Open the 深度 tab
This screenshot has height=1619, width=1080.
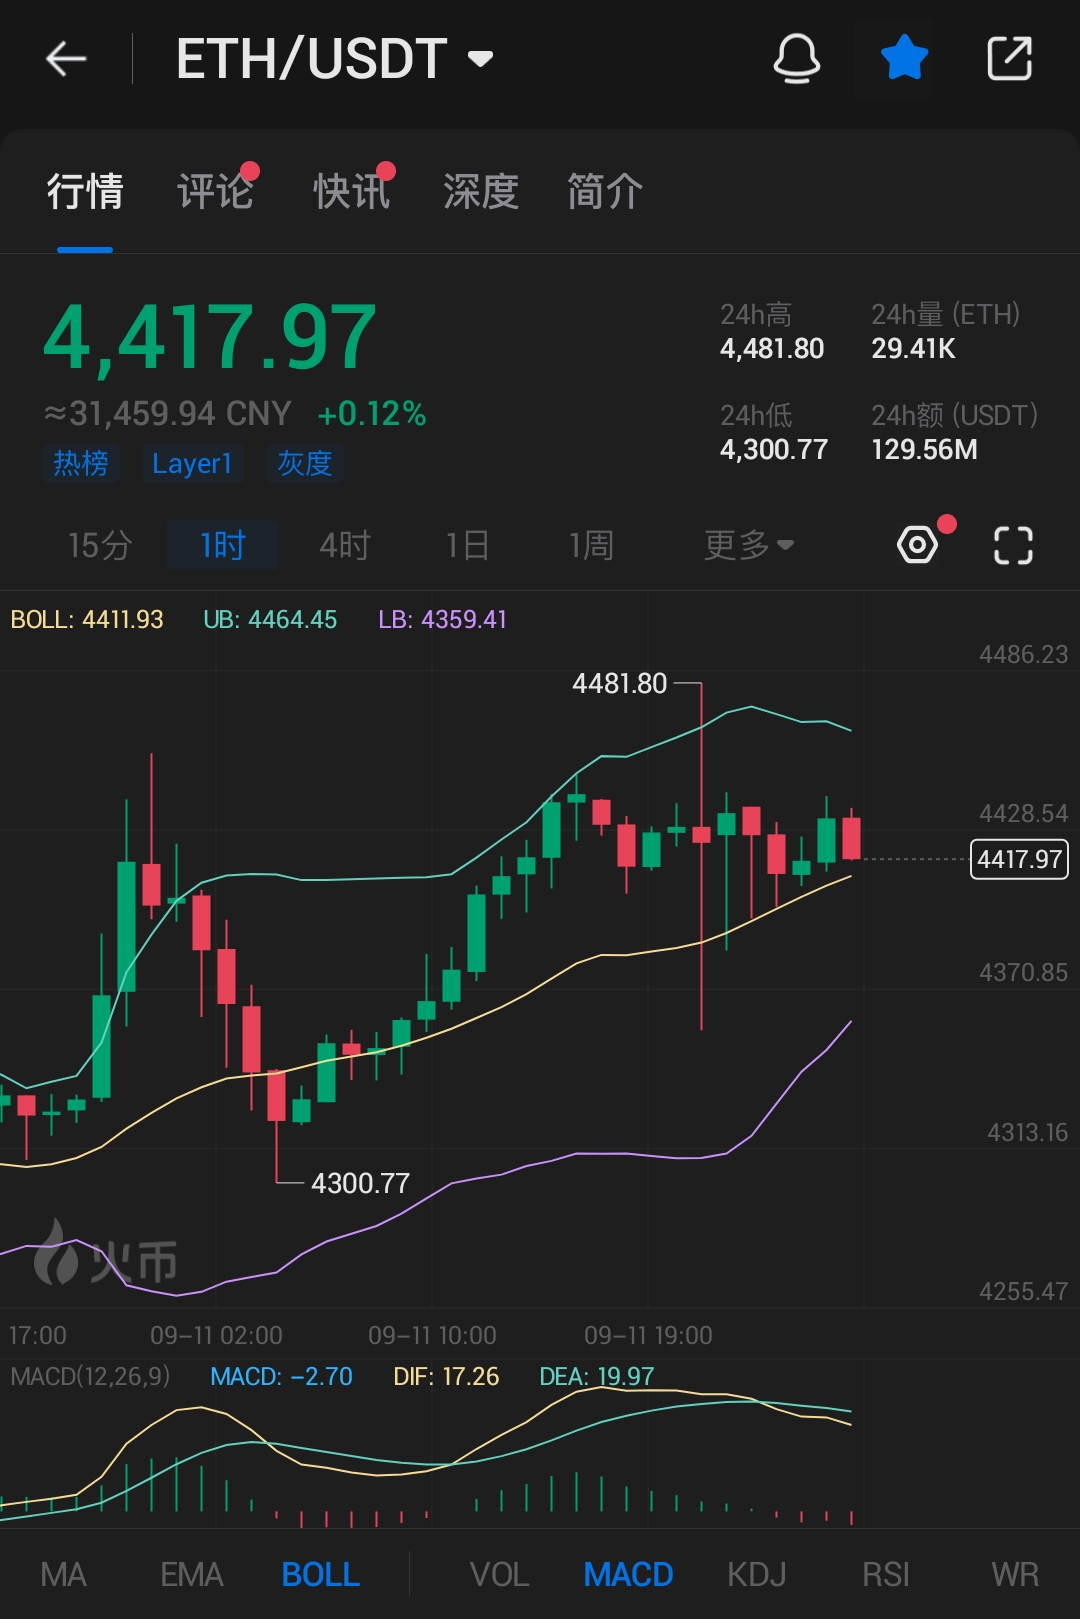click(x=481, y=191)
